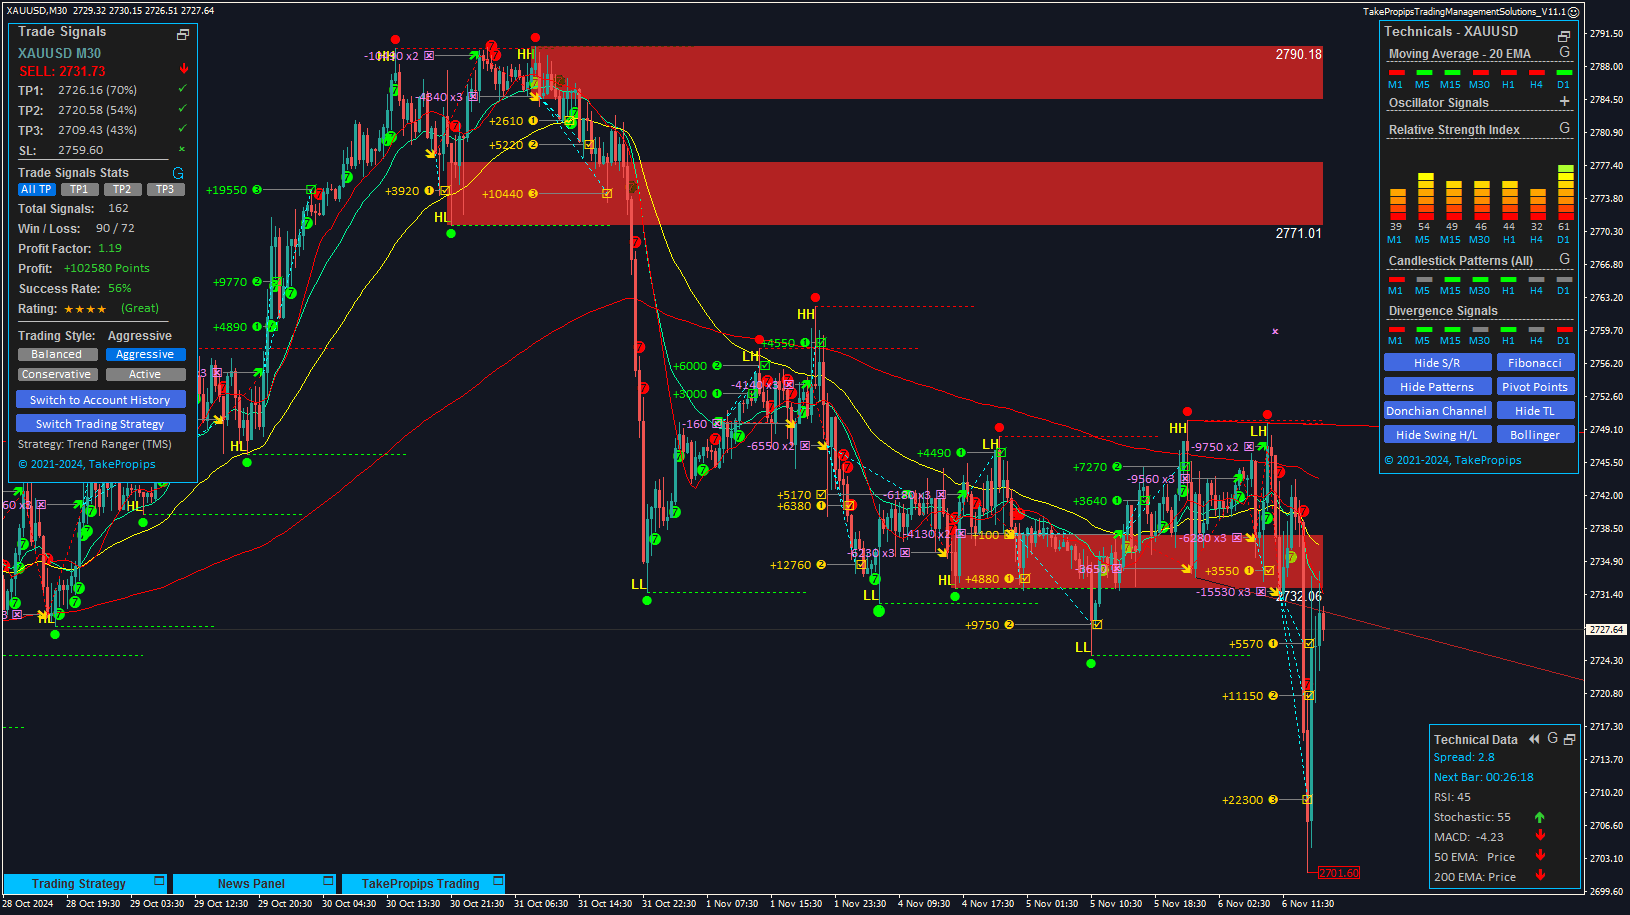The image size is (1630, 915).
Task: Choose the Balanced trading style
Action: 57,354
